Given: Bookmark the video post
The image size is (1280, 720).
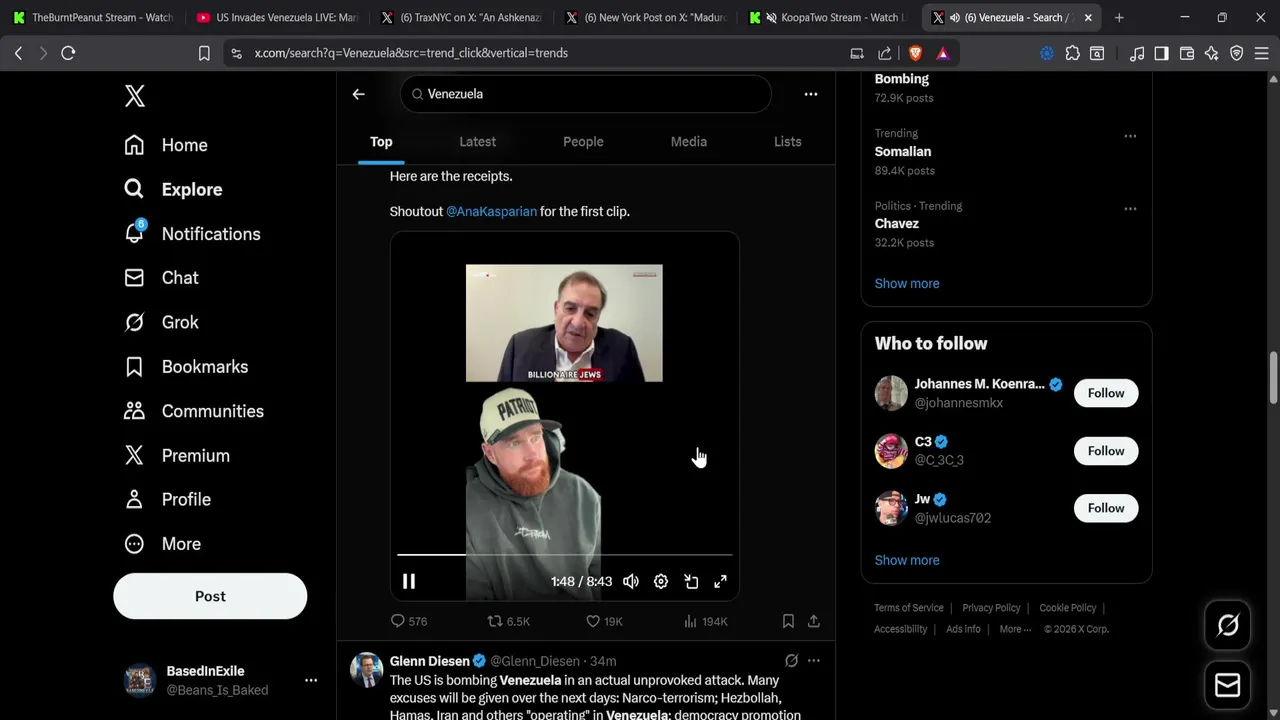Looking at the screenshot, I should click(x=788, y=621).
